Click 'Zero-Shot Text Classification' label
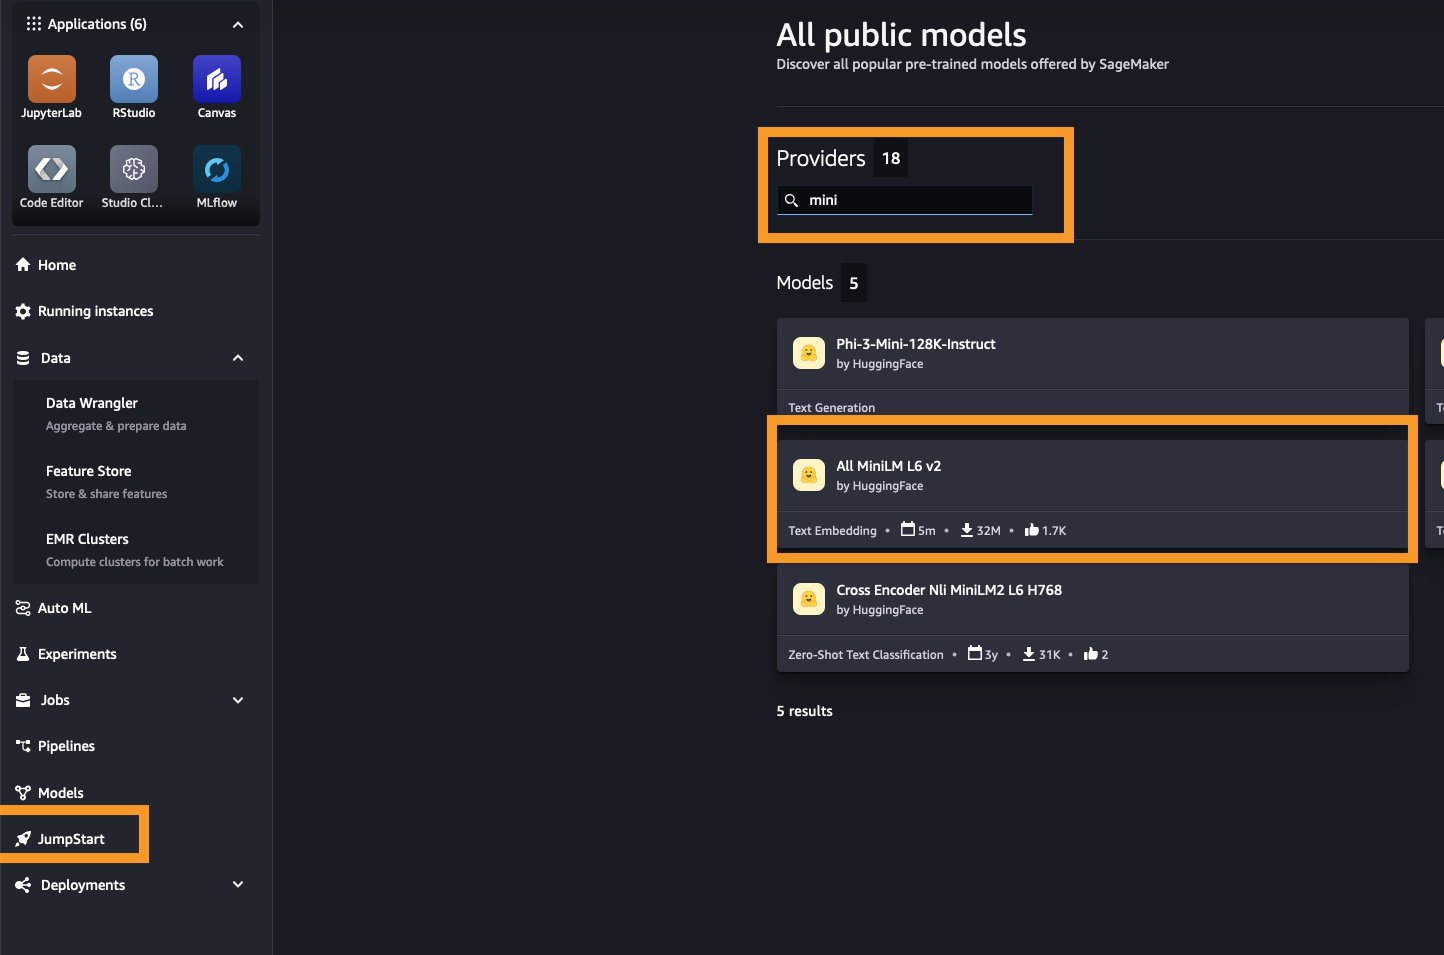 [866, 655]
